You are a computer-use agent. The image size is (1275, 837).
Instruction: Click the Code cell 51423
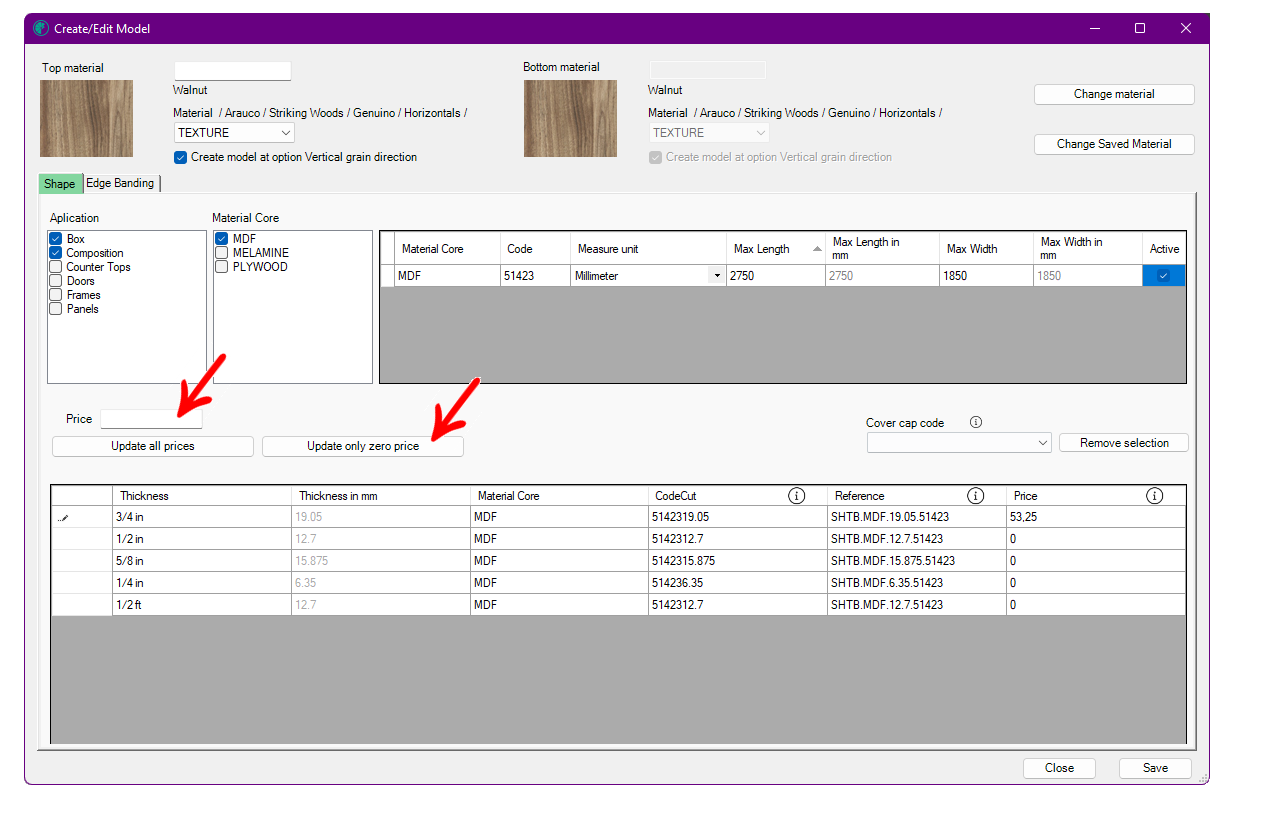(535, 276)
